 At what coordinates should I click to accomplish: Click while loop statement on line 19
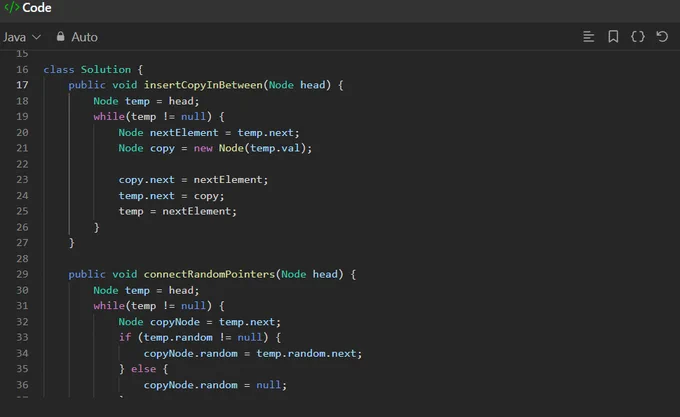point(159,117)
